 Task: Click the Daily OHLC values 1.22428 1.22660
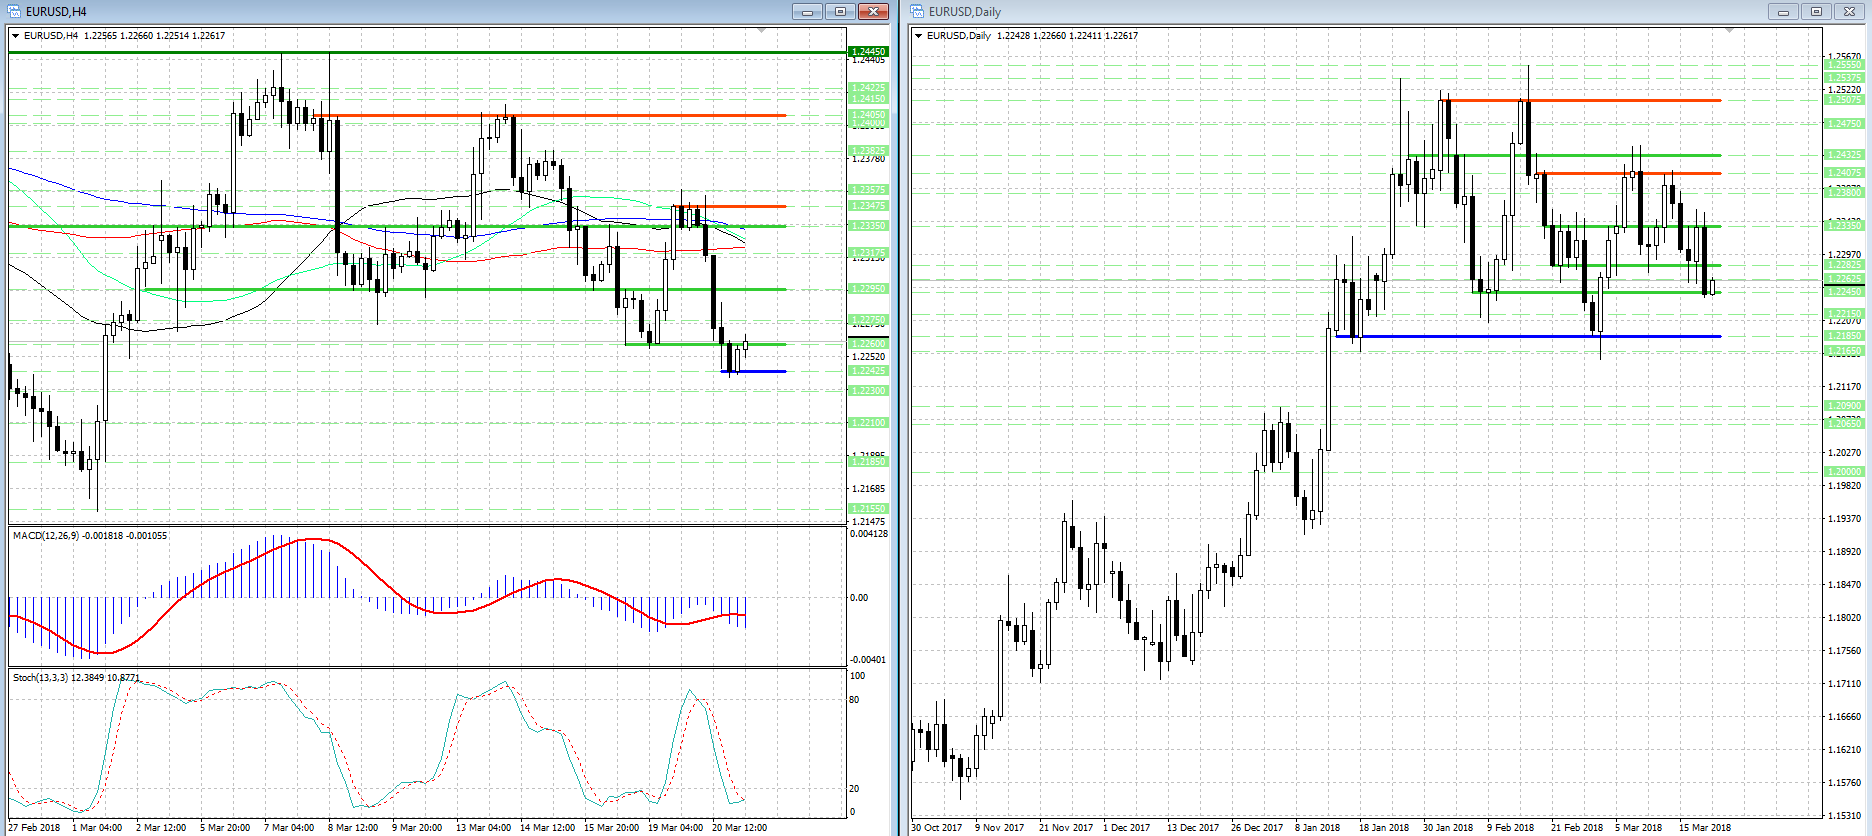[1032, 36]
